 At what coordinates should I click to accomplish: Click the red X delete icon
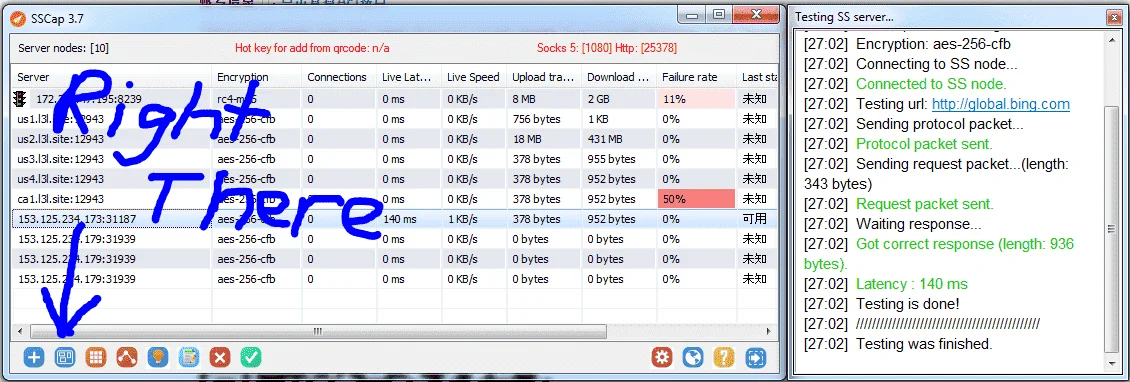pos(220,356)
